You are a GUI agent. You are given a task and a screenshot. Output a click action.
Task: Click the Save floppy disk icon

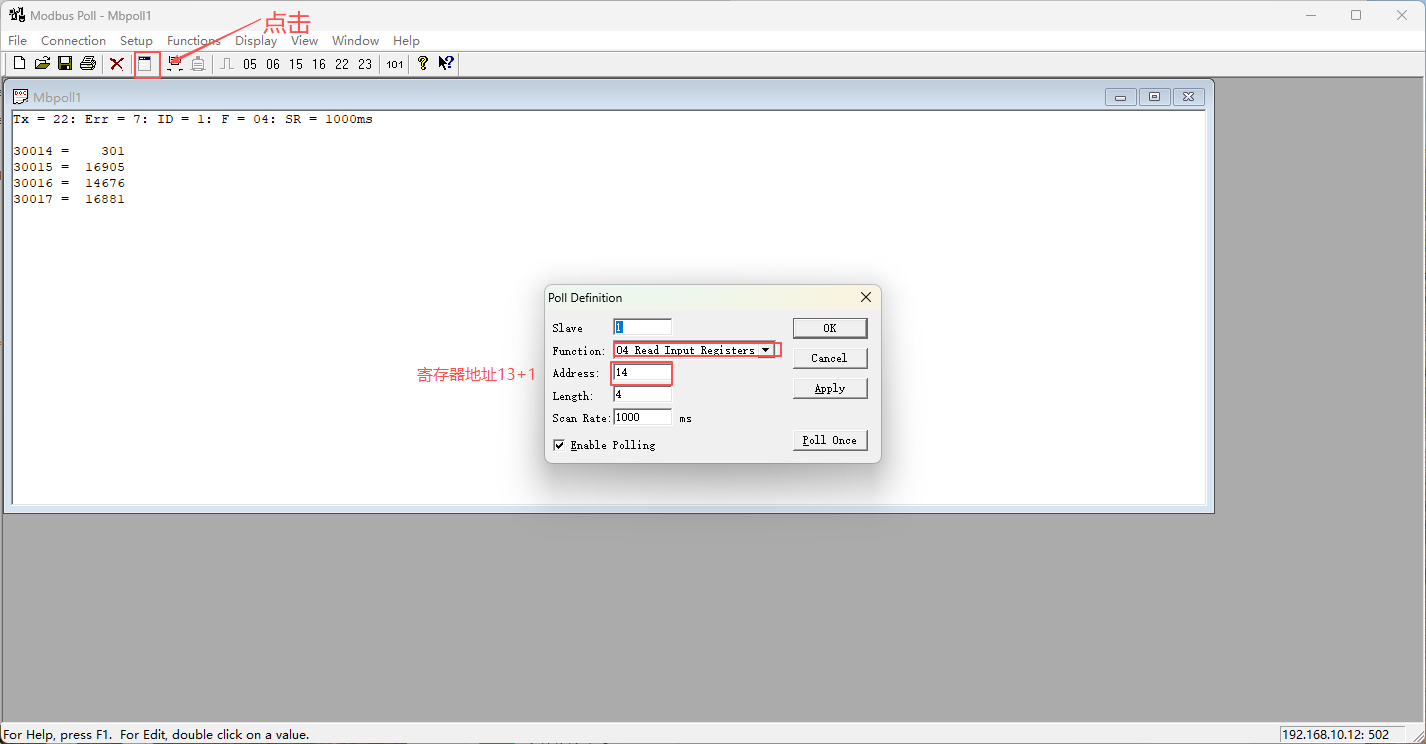(x=65, y=64)
